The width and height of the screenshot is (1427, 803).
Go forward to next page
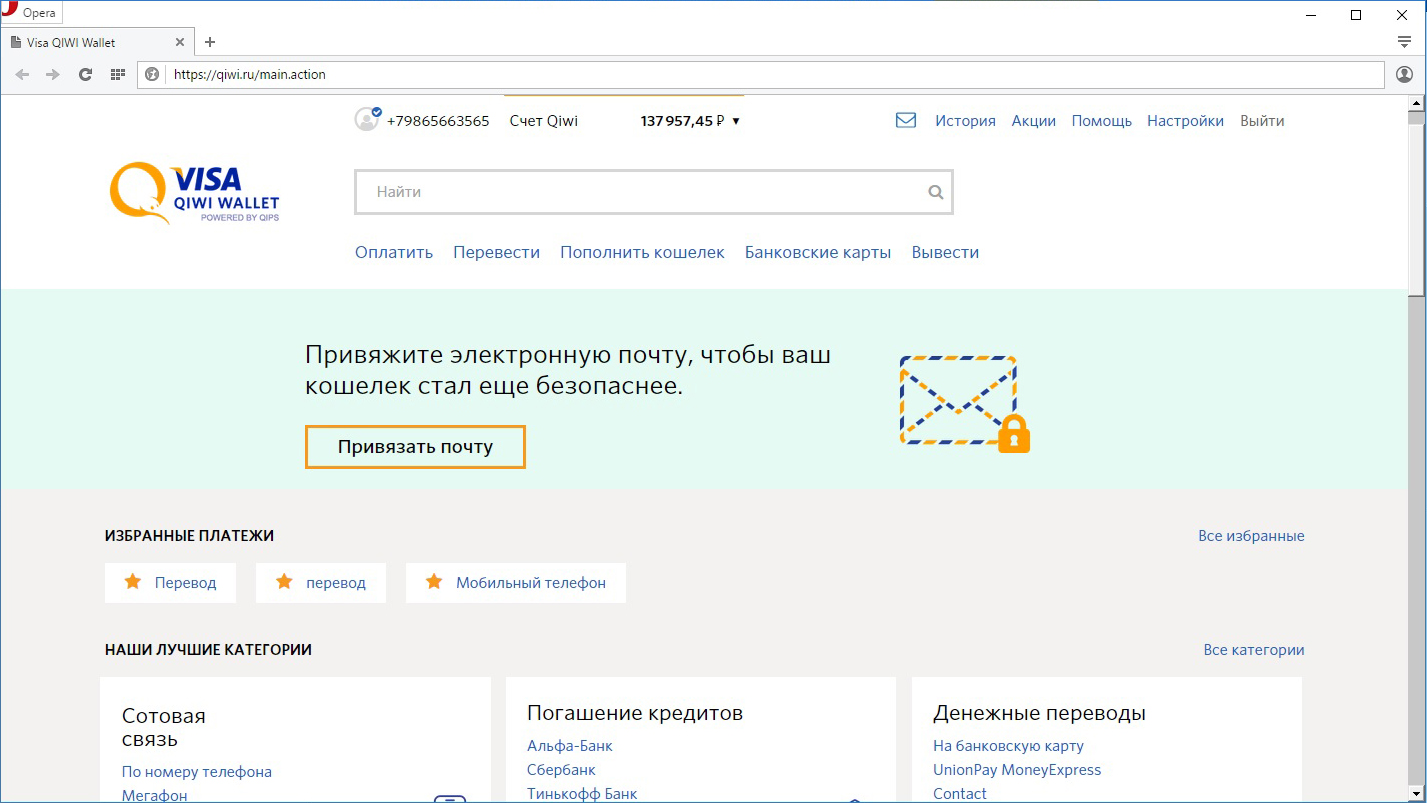coord(53,74)
